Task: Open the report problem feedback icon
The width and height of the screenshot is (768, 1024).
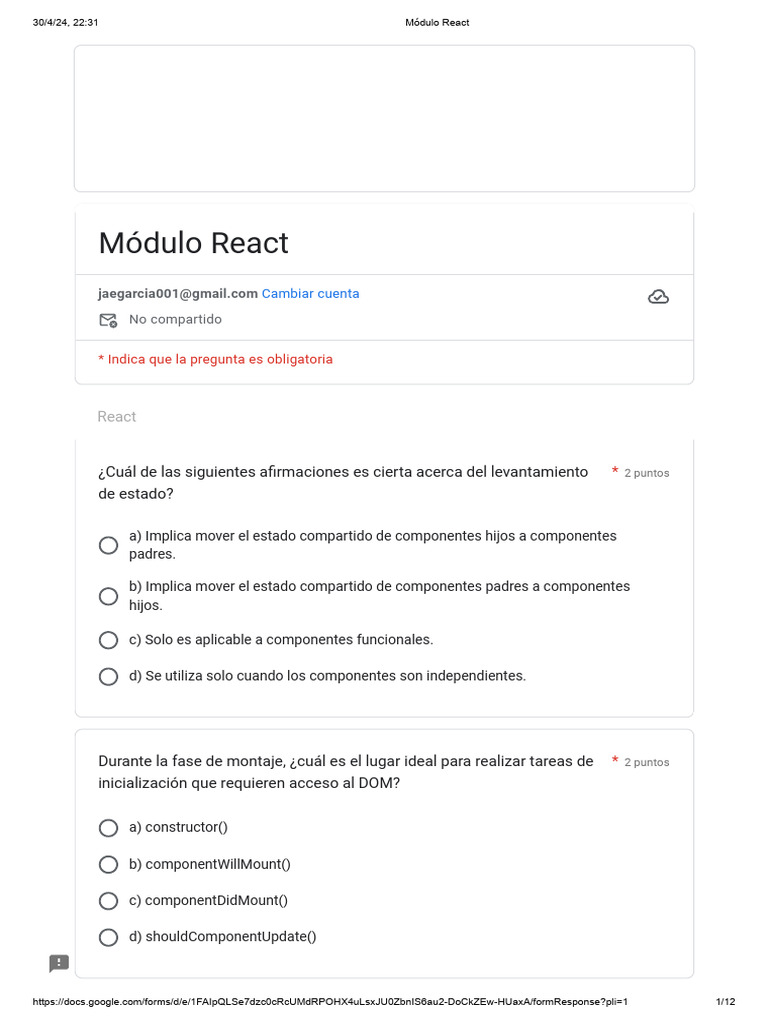Action: pos(59,963)
